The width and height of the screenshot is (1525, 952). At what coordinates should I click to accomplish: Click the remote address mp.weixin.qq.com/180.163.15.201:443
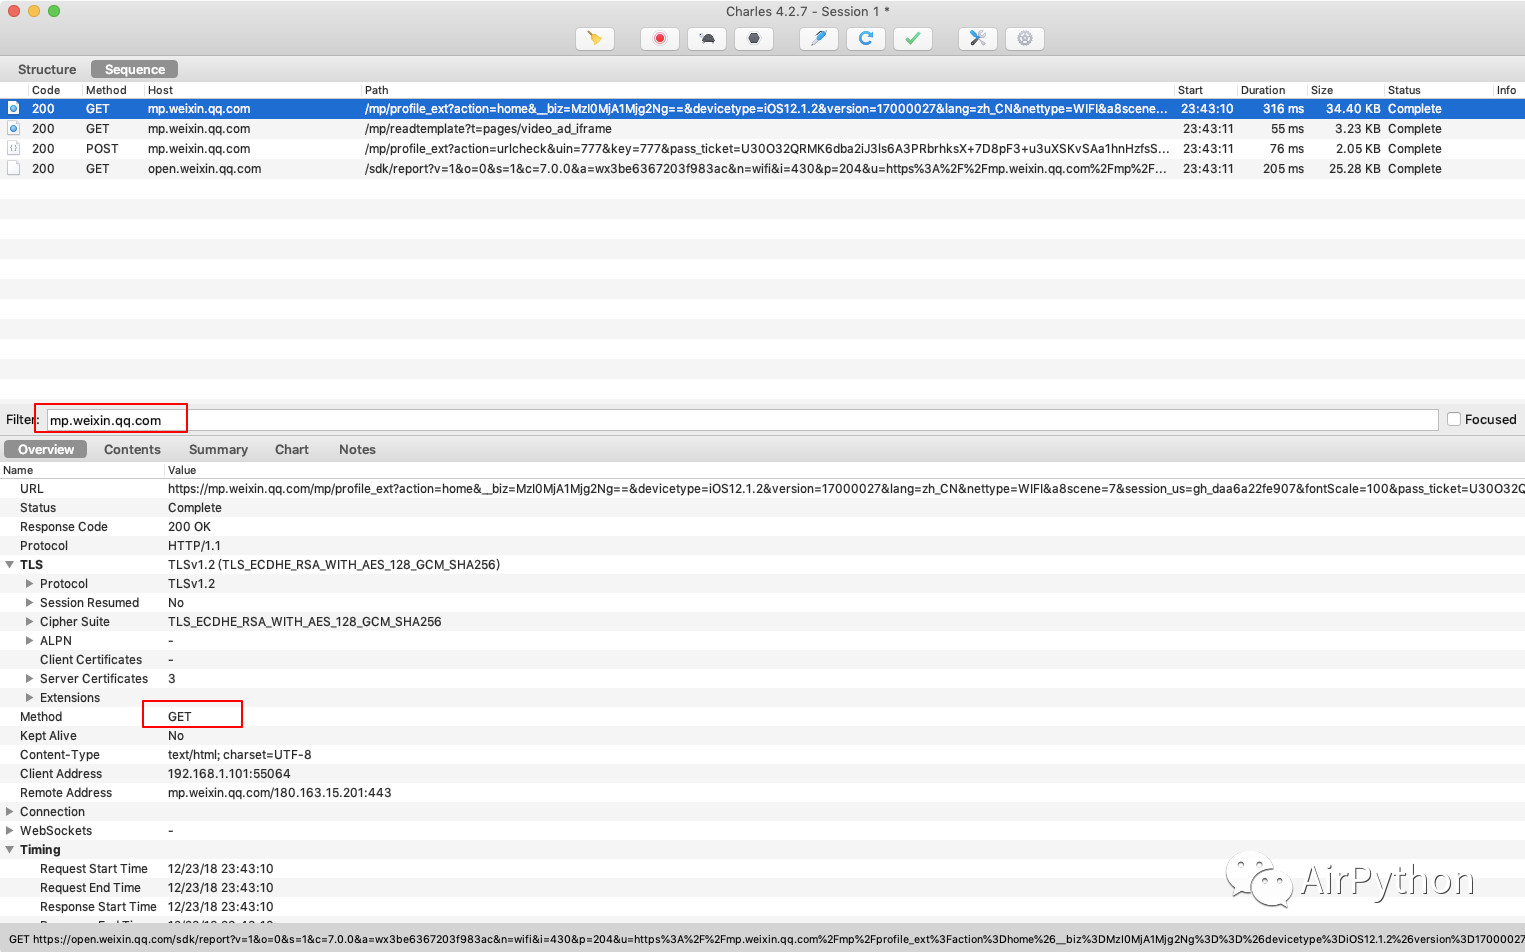tap(279, 793)
